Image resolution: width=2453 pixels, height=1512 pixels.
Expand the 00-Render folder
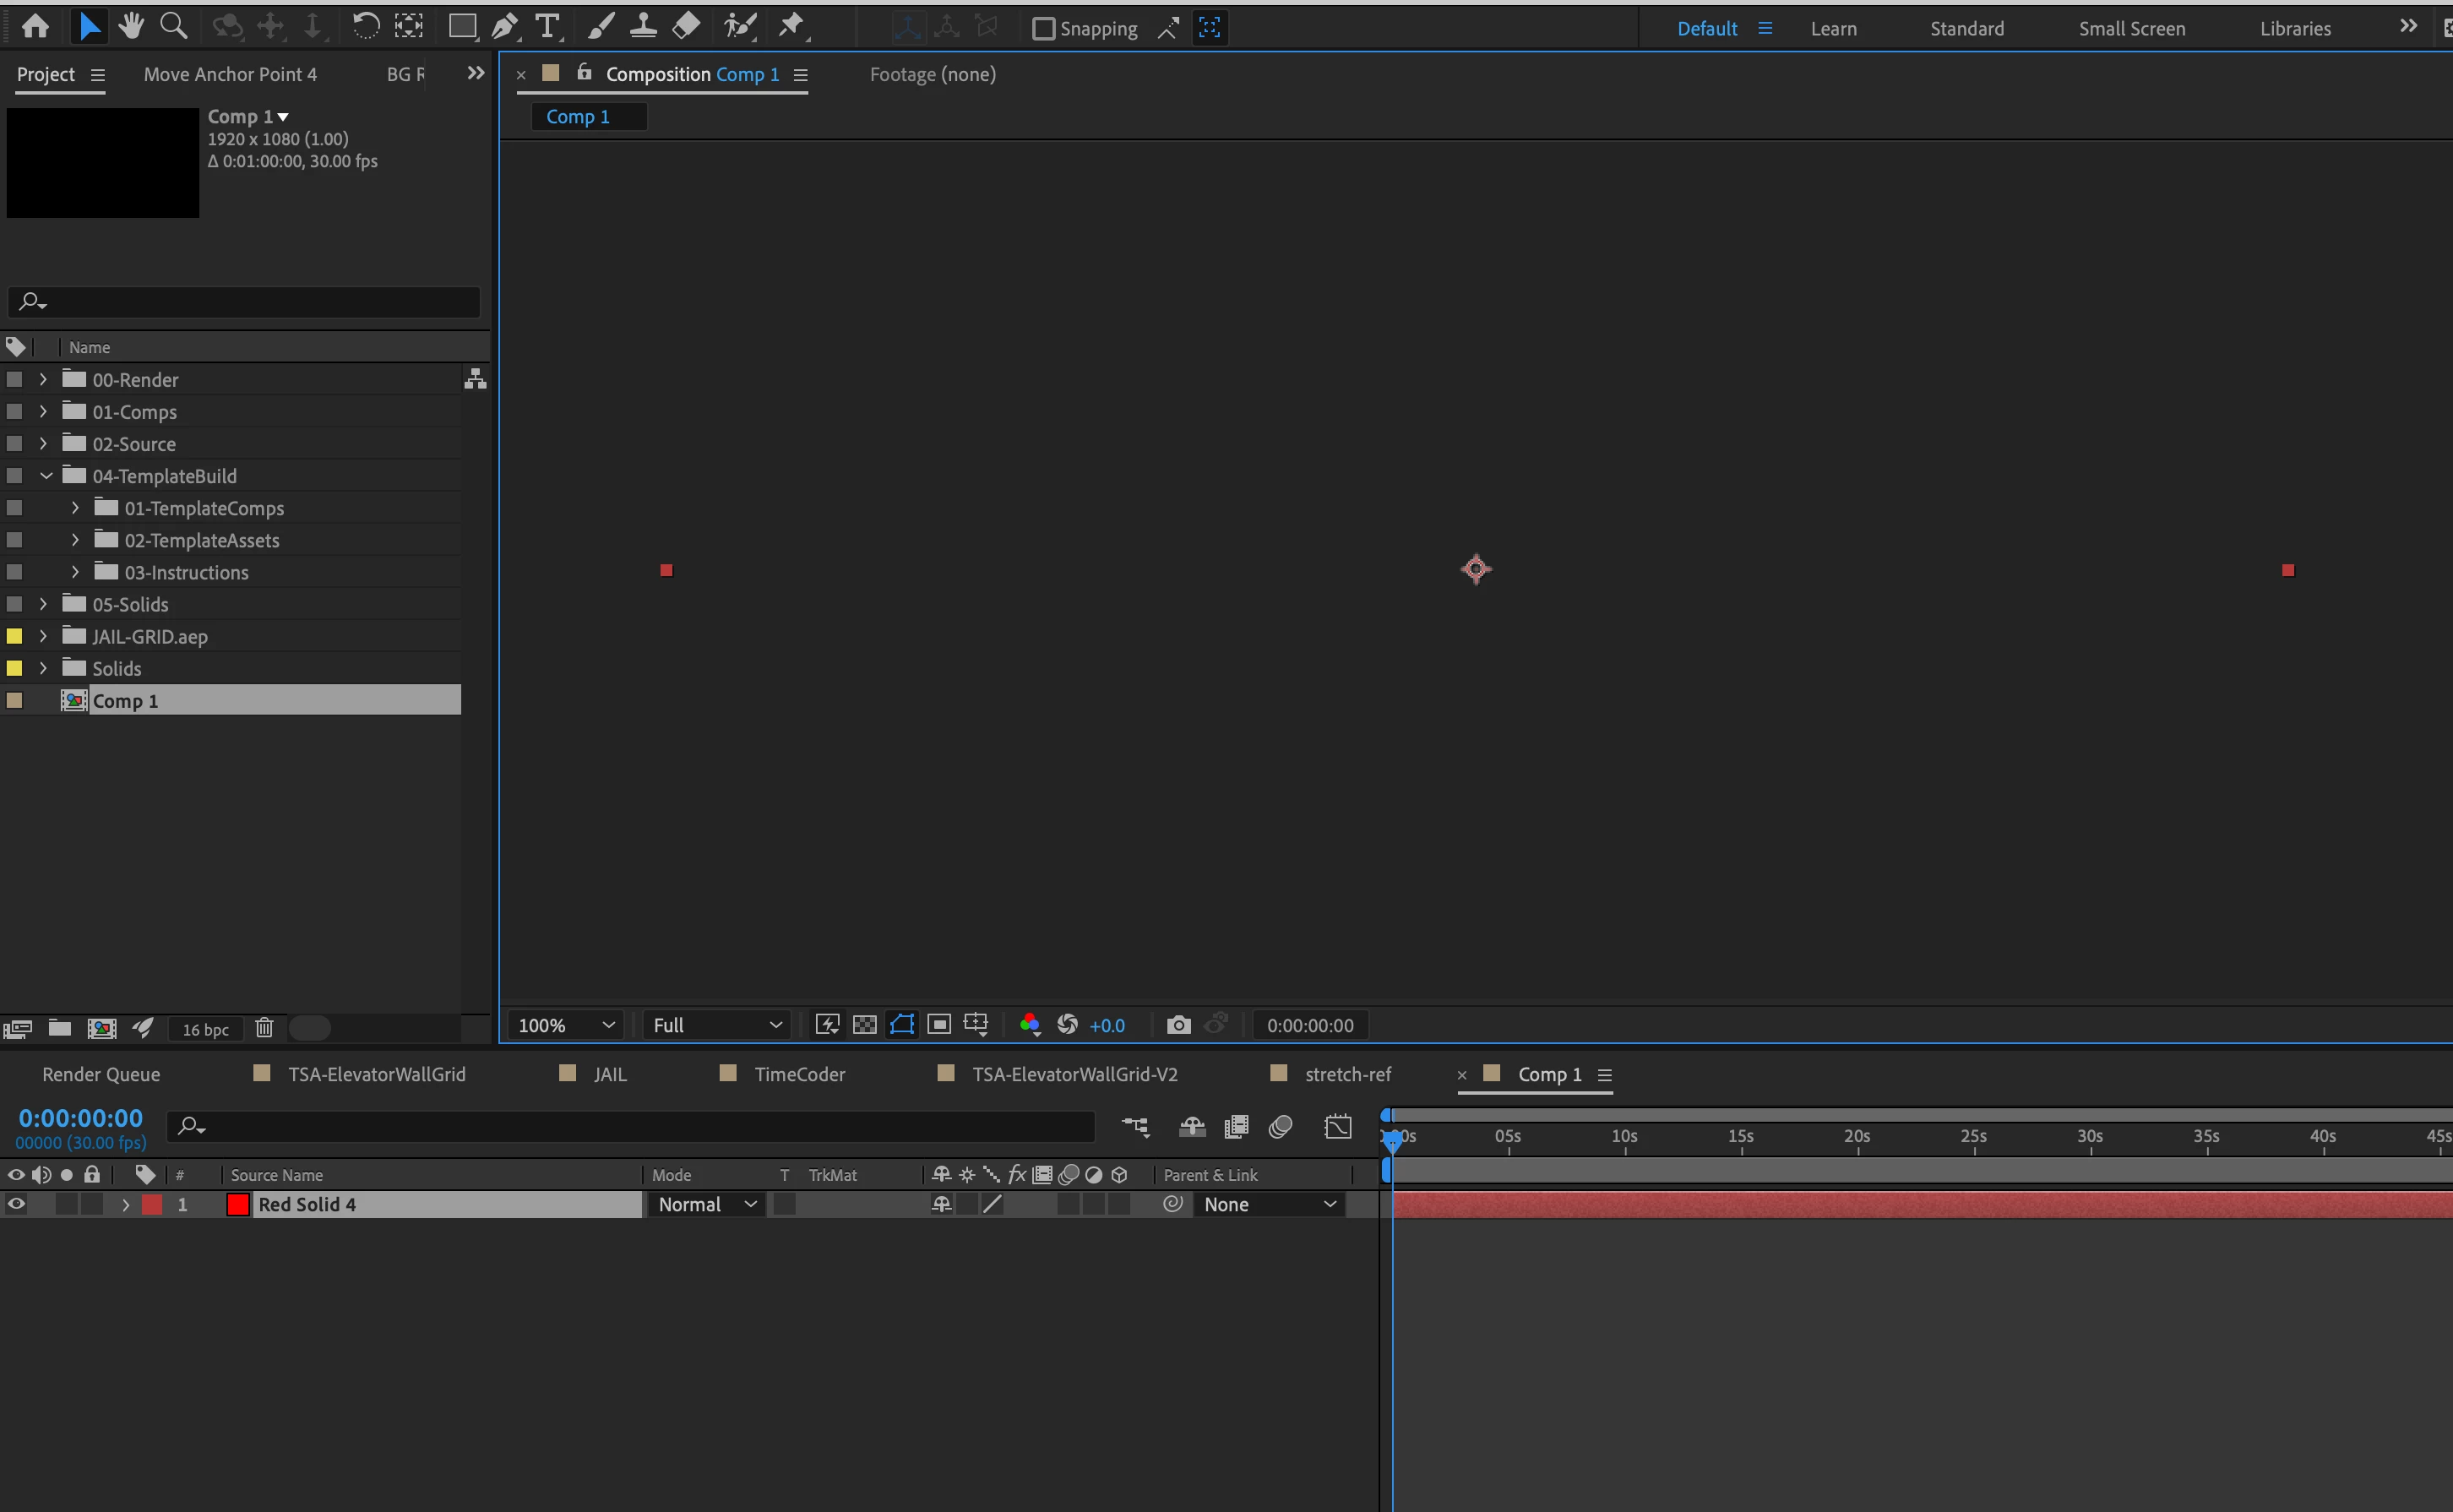43,379
